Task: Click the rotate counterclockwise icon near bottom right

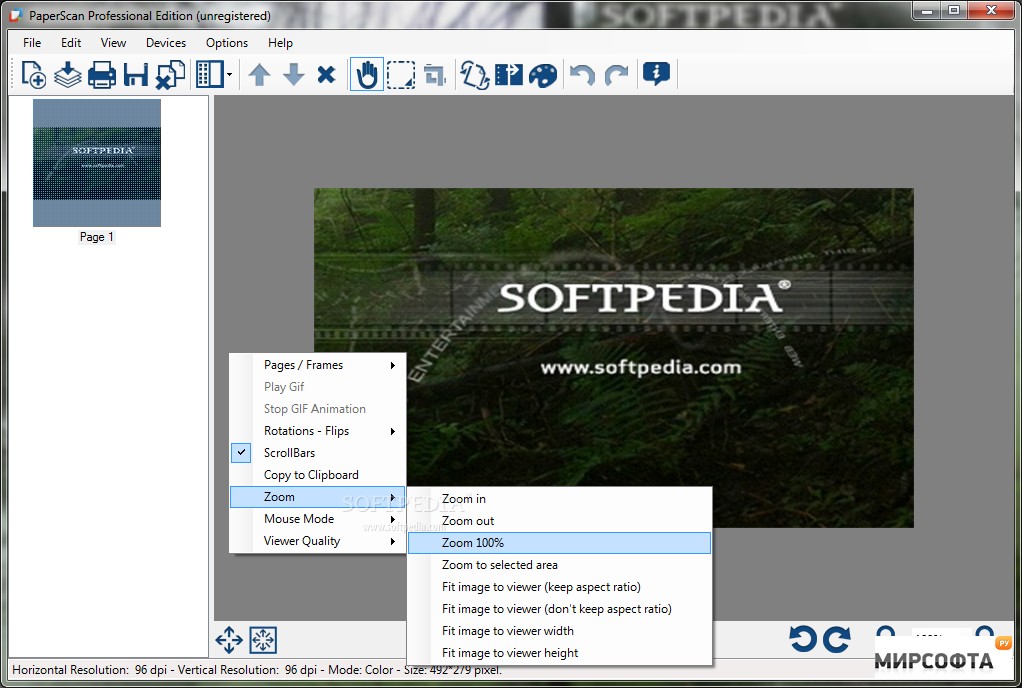Action: [808, 639]
